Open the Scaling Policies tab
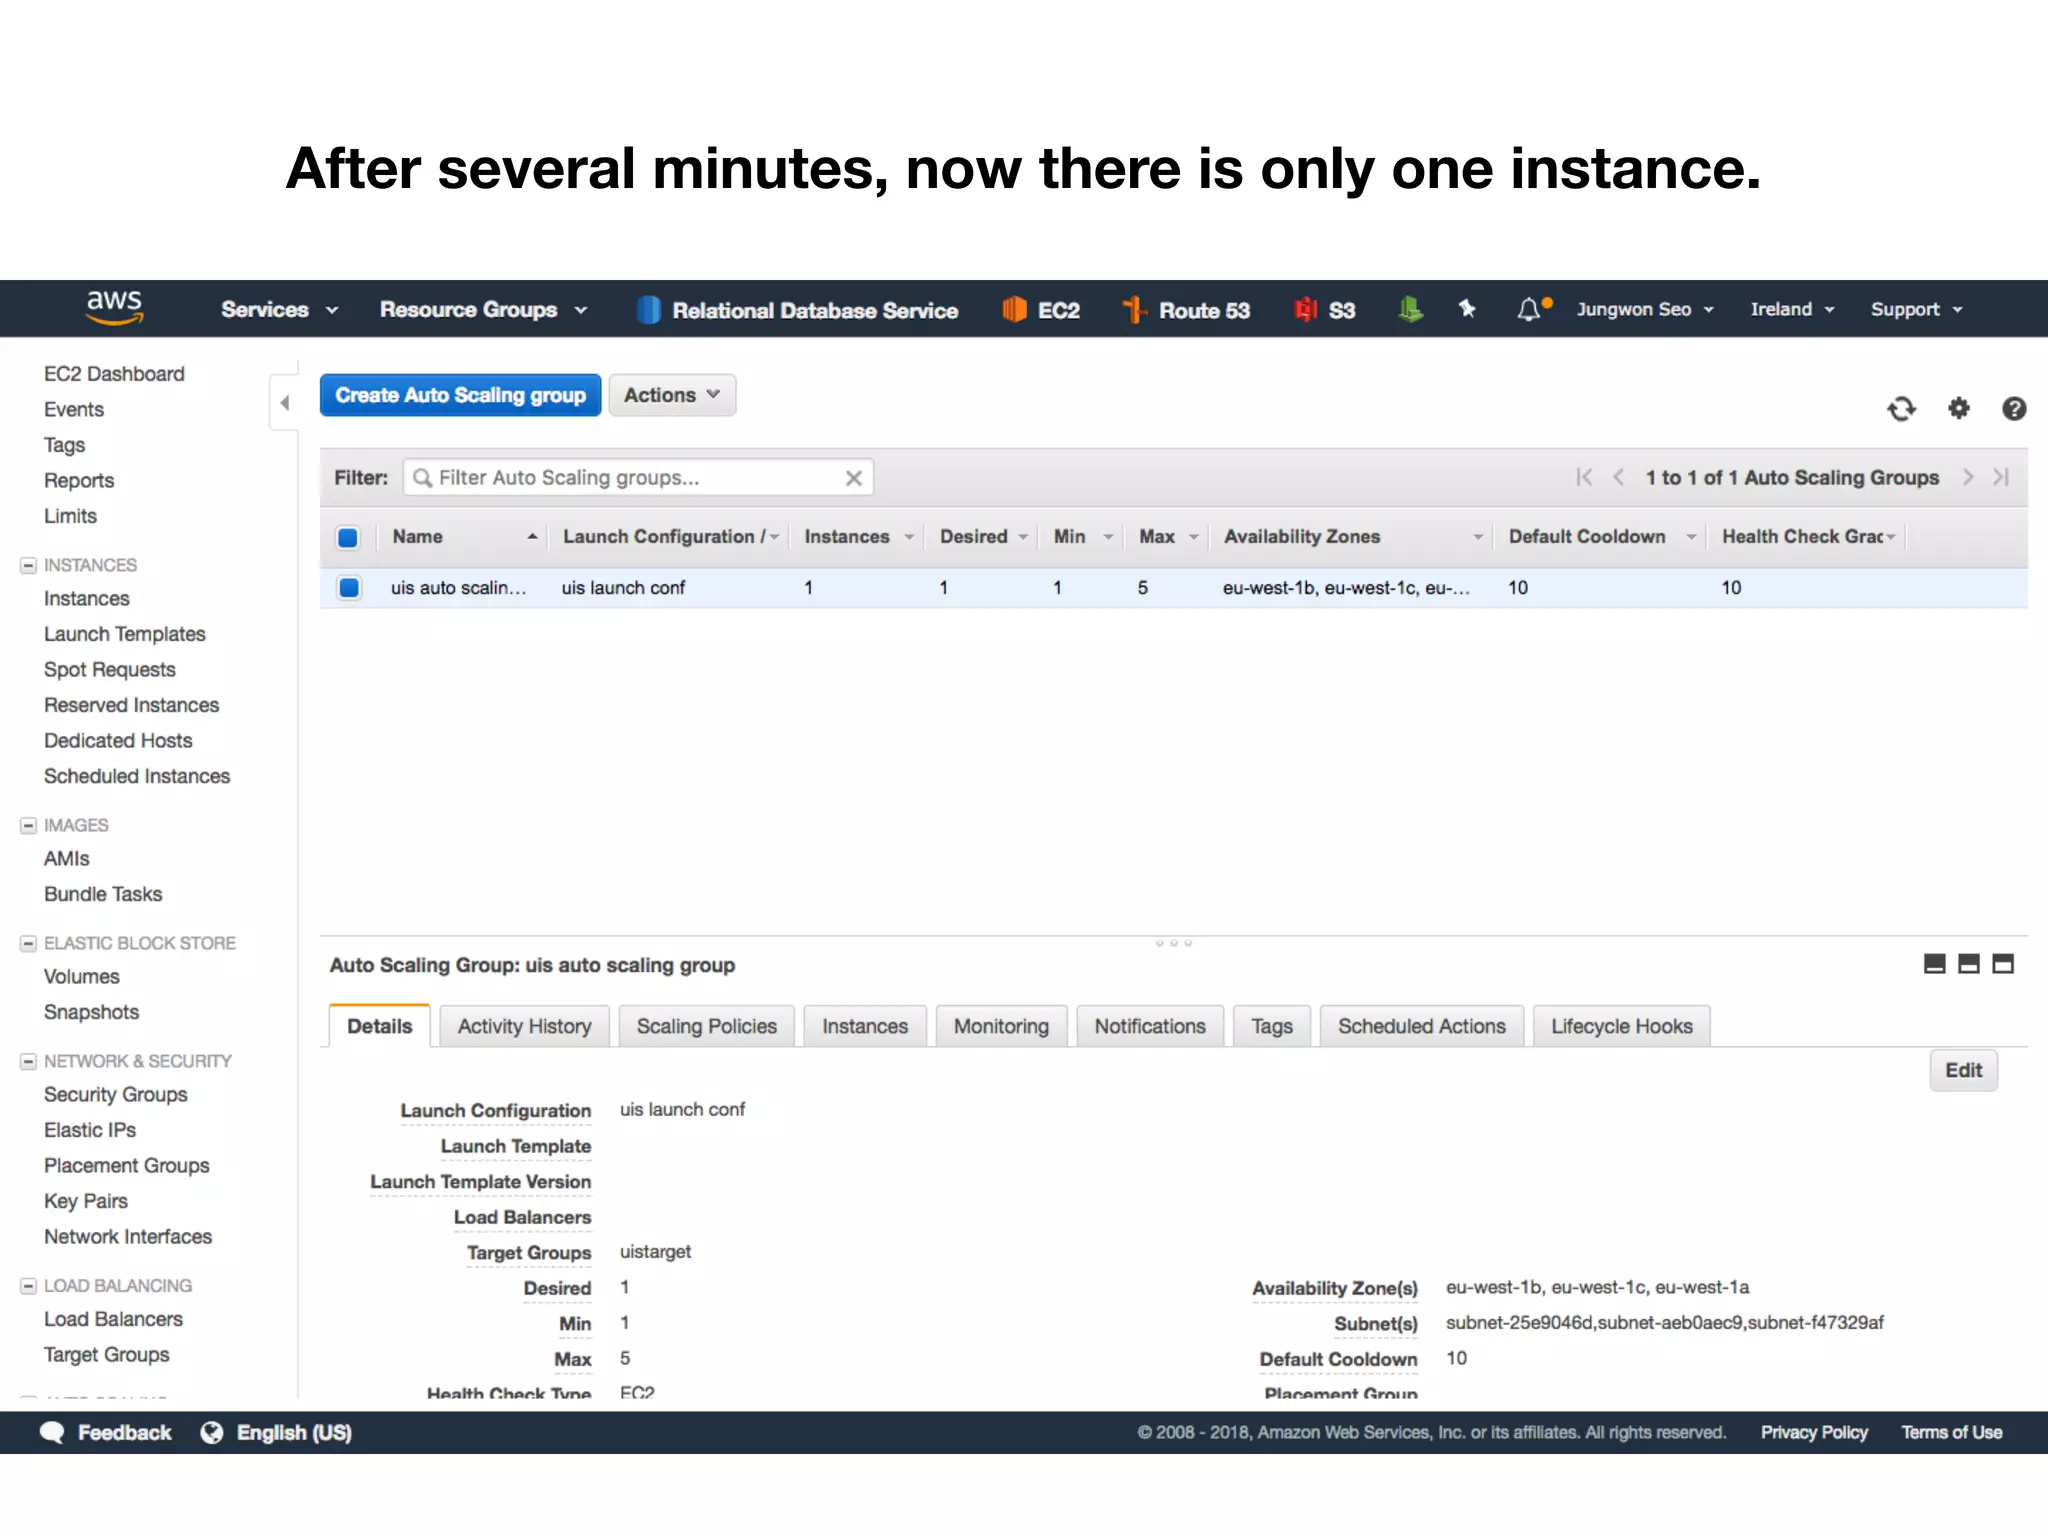Viewport: 2048px width, 1536px height. (x=706, y=1026)
